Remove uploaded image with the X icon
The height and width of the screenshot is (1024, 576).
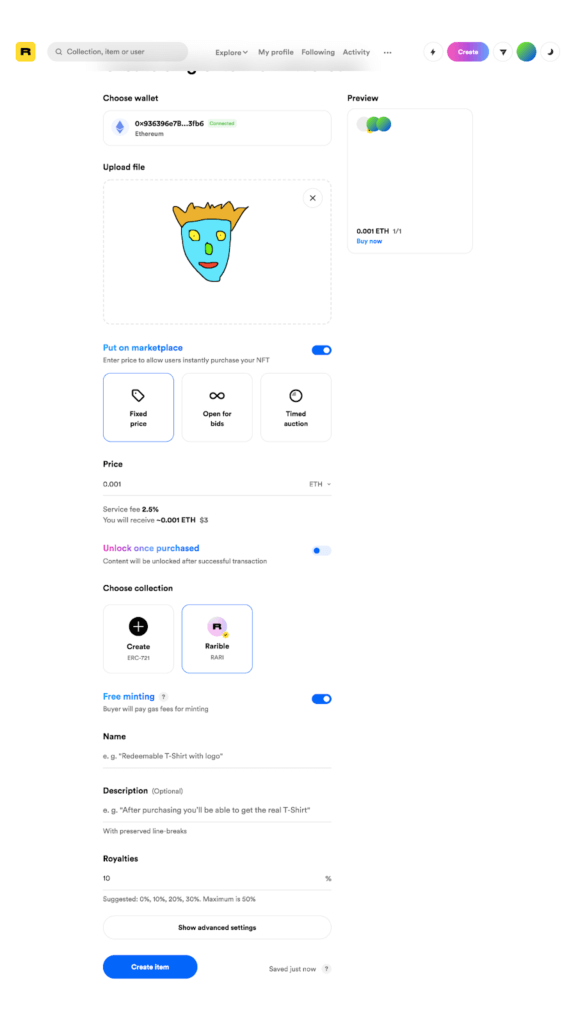(x=313, y=198)
